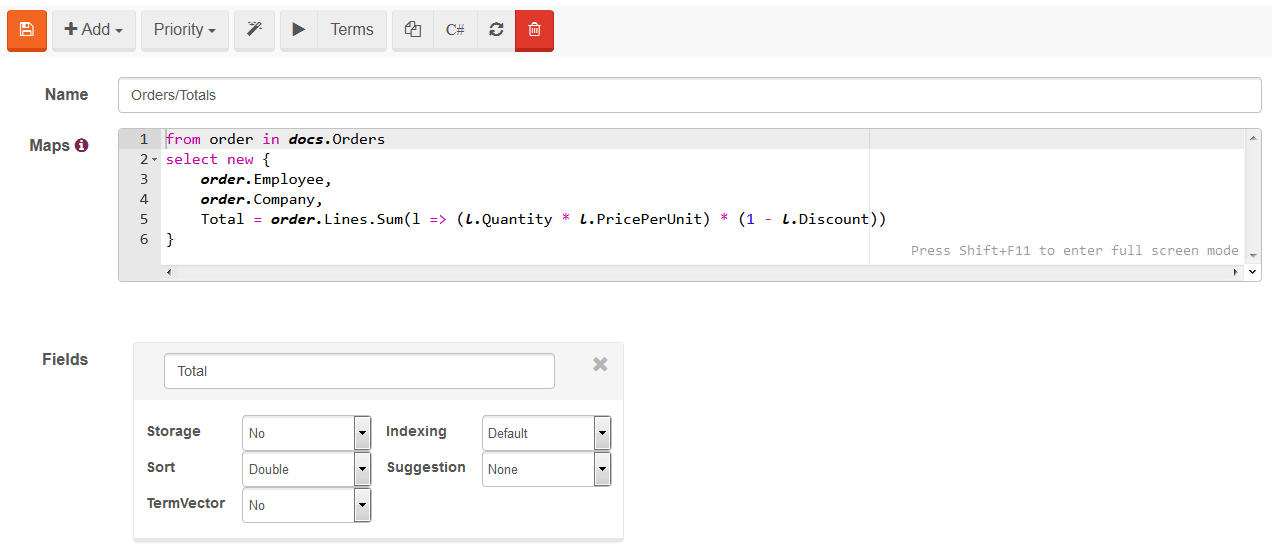Collapse the code fold on line 2
Image resolution: width=1272 pixels, height=552 pixels.
(154, 160)
